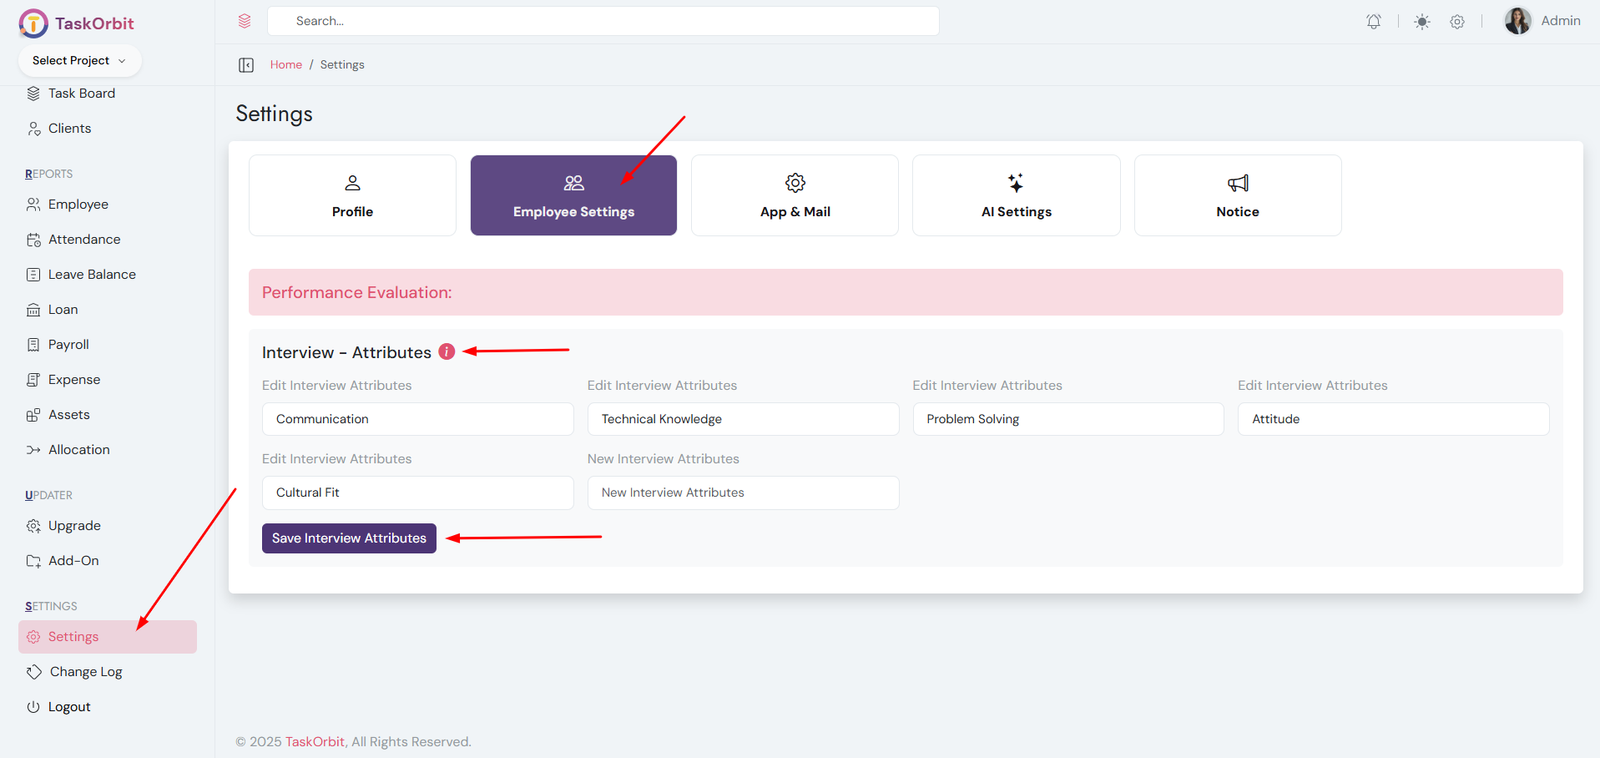The height and width of the screenshot is (758, 1600).
Task: Expand the Select Project dropdown
Action: click(79, 61)
